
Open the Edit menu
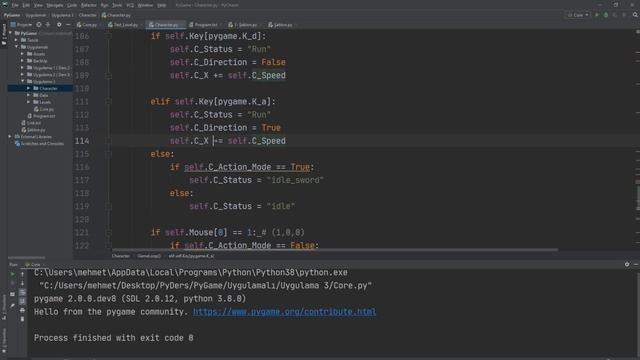(x=26, y=5)
